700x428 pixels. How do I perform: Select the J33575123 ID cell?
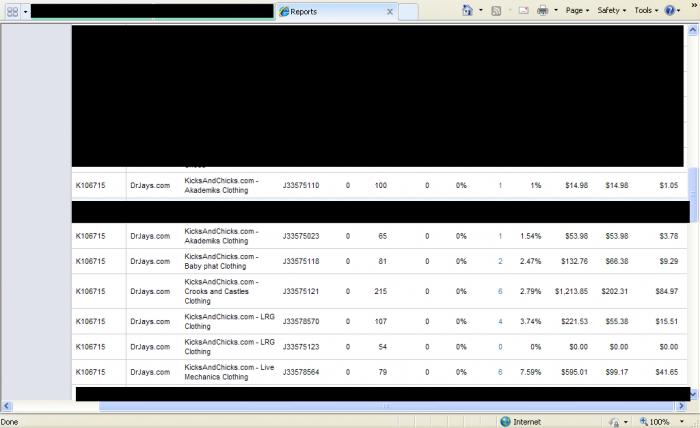pyautogui.click(x=301, y=347)
